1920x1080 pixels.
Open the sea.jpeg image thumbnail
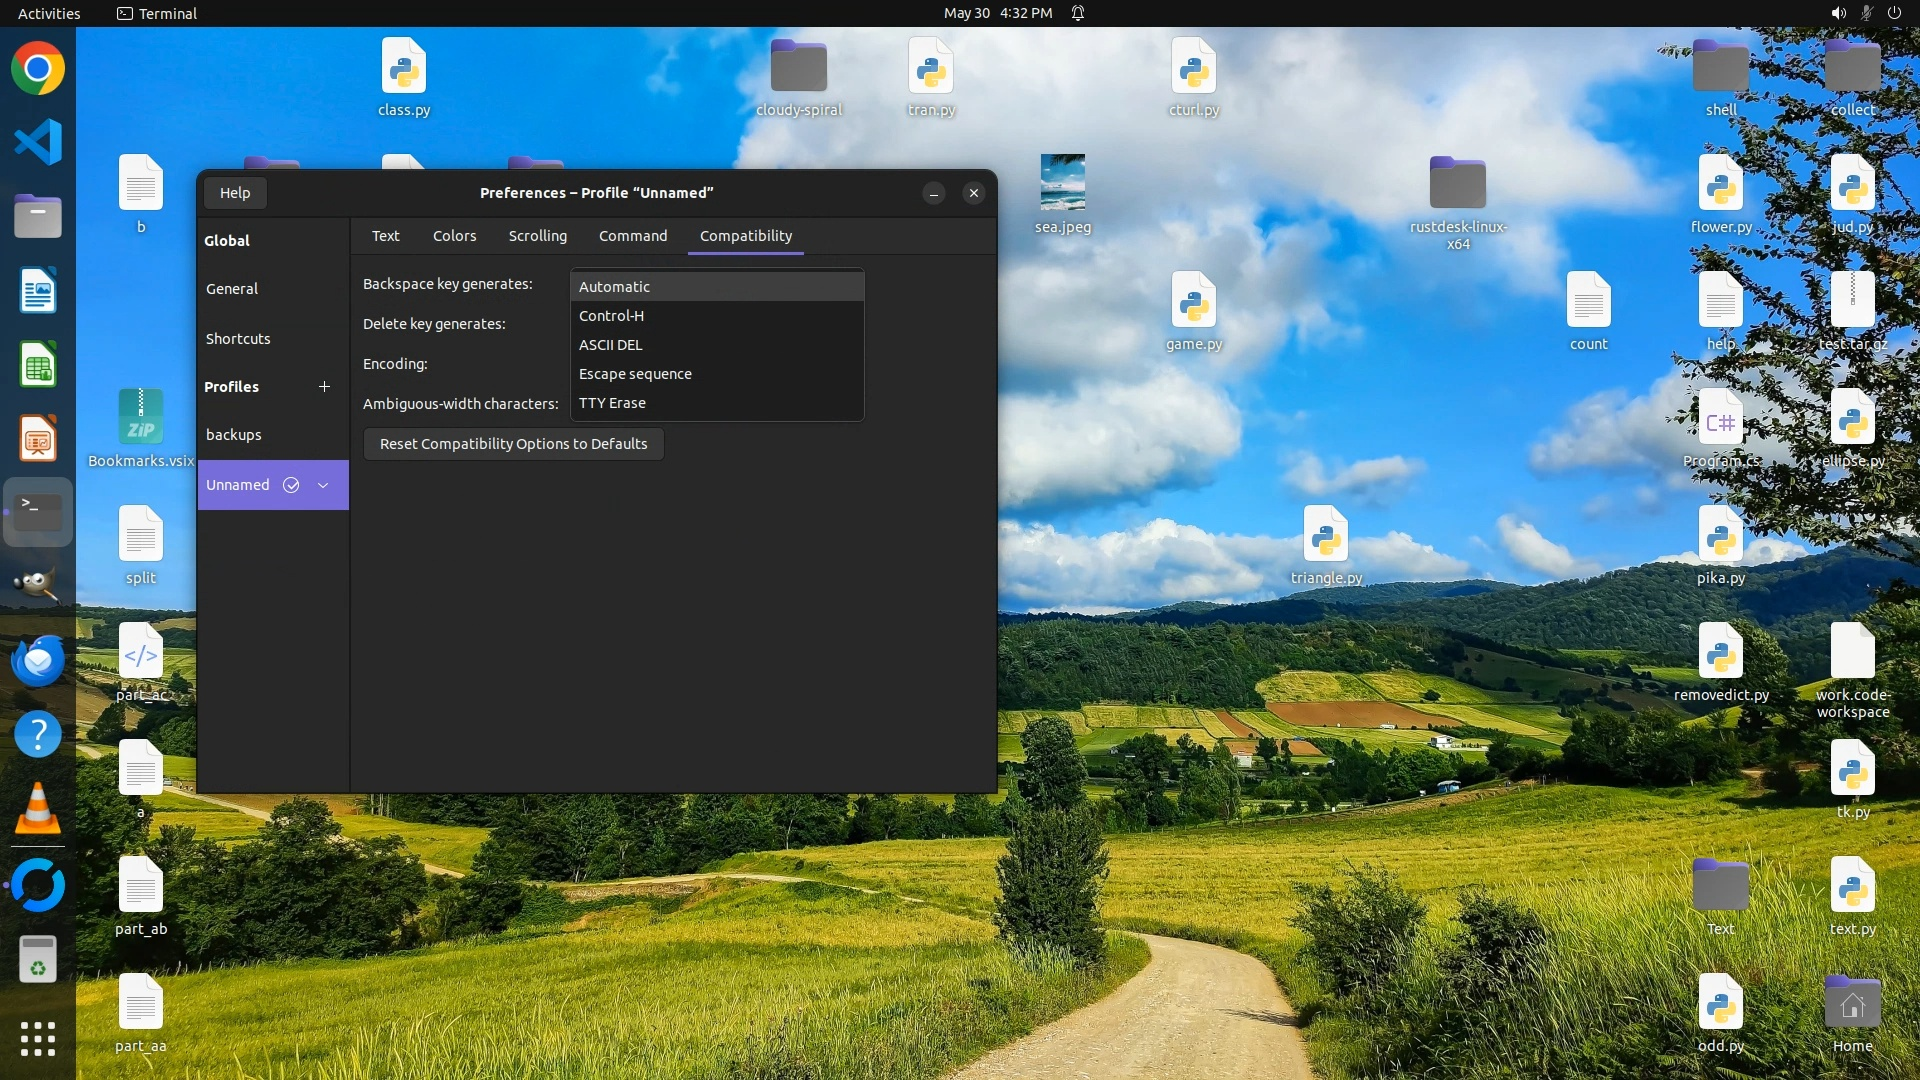coord(1062,183)
